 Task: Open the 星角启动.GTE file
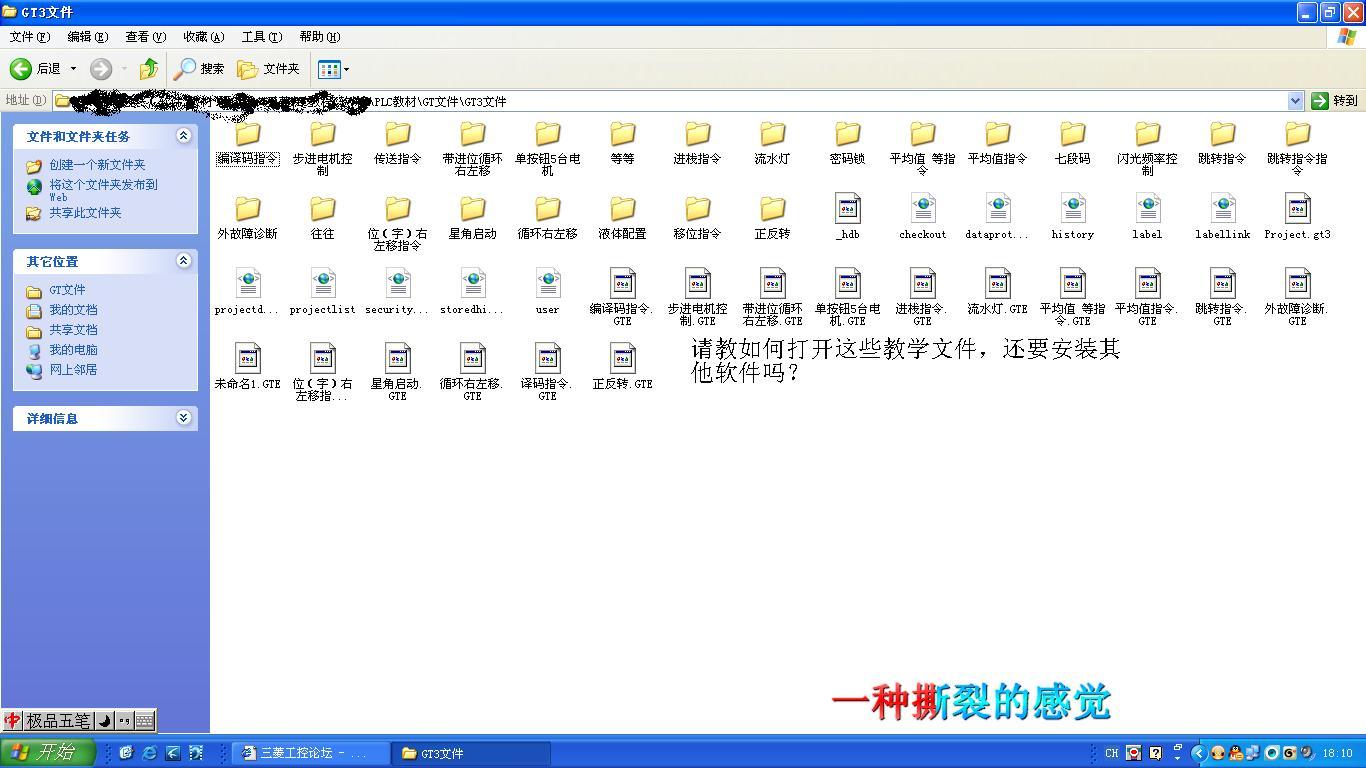[x=397, y=360]
